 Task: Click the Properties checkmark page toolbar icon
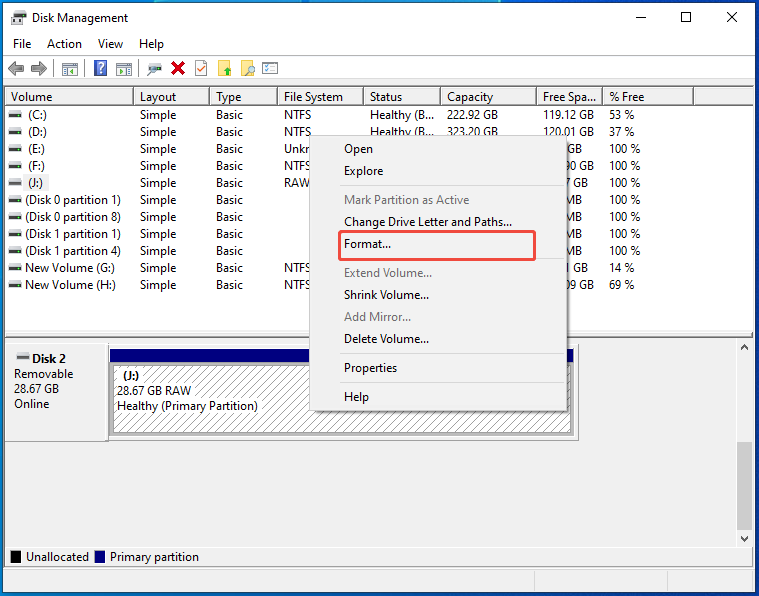coord(201,68)
